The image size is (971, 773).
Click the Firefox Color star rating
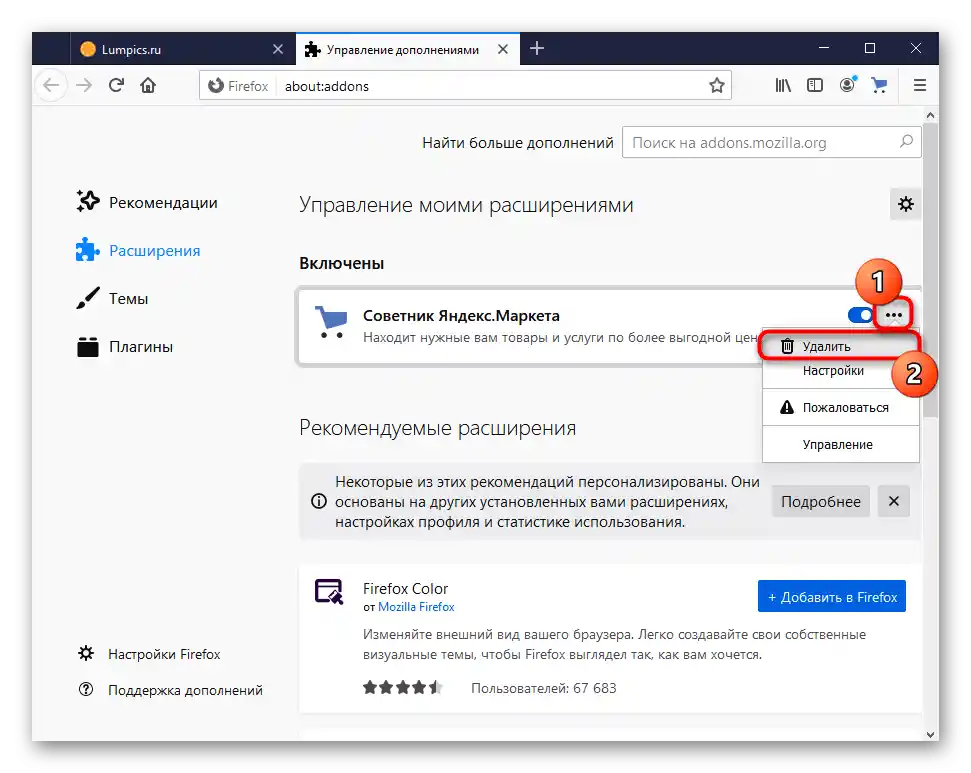[403, 687]
